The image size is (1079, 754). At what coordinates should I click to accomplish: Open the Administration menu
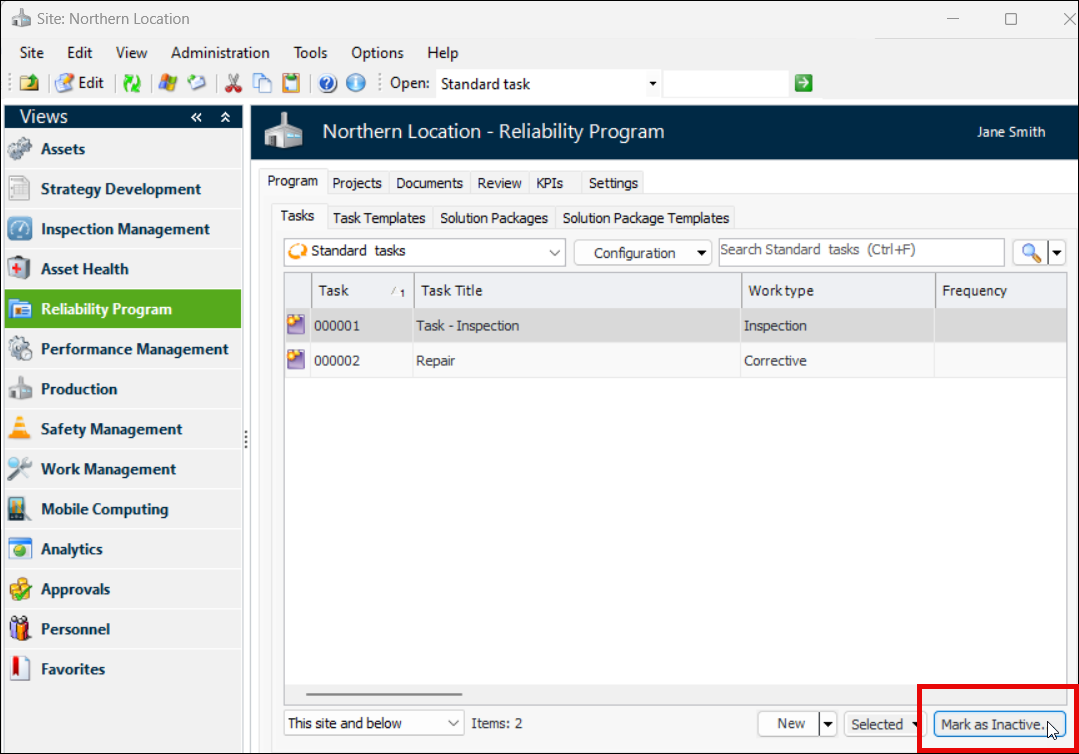220,53
